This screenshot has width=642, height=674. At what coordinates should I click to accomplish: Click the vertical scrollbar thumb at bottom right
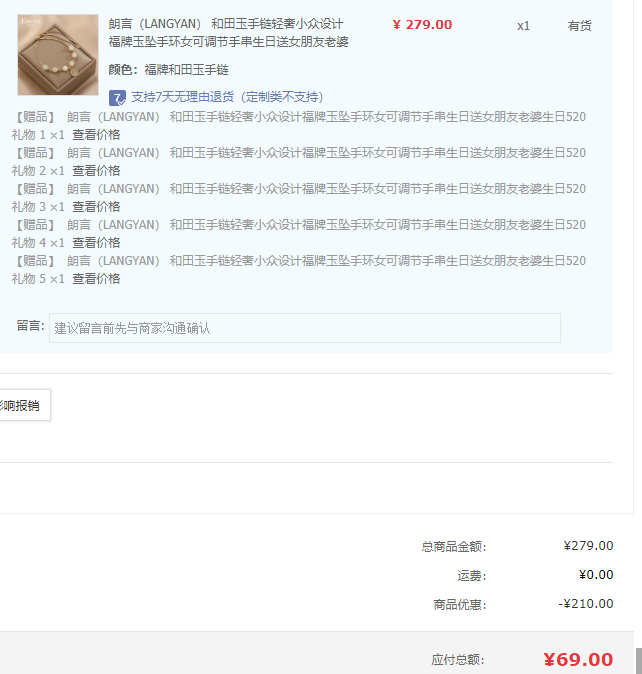click(638, 661)
